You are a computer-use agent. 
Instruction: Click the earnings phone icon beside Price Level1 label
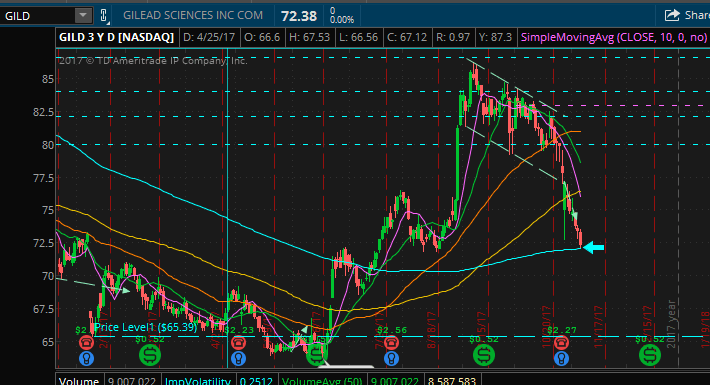pos(86,342)
